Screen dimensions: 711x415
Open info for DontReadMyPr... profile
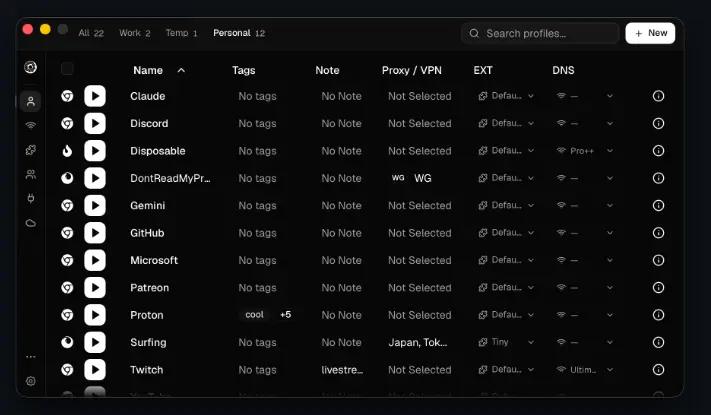point(658,178)
